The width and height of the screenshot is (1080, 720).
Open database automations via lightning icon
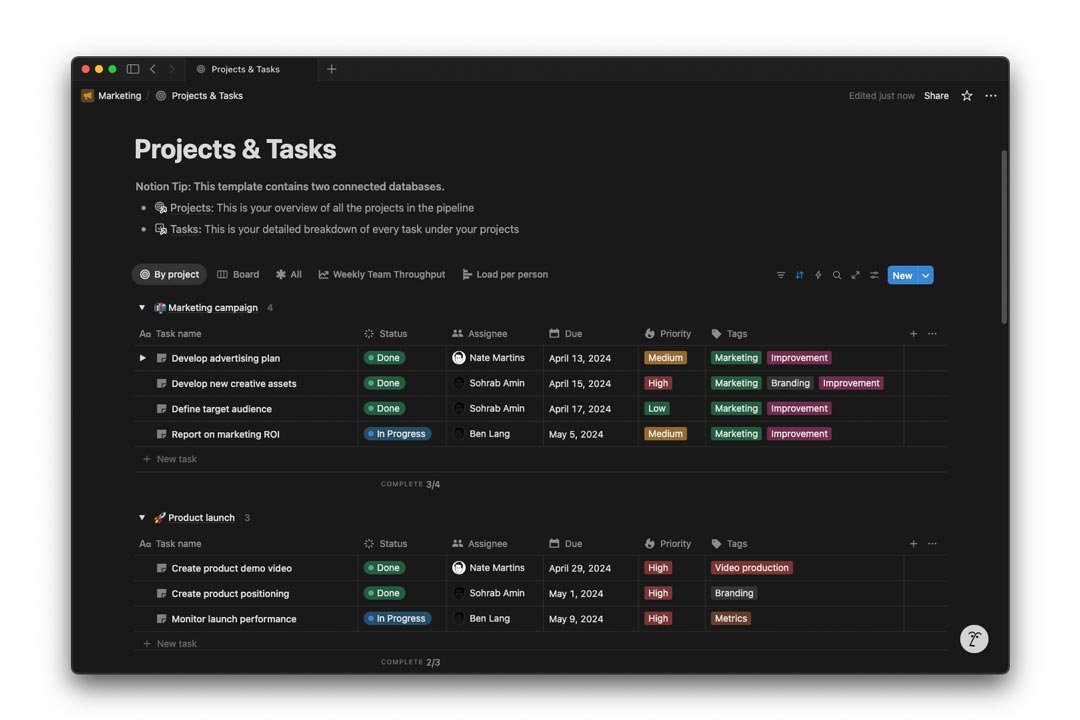coord(818,274)
